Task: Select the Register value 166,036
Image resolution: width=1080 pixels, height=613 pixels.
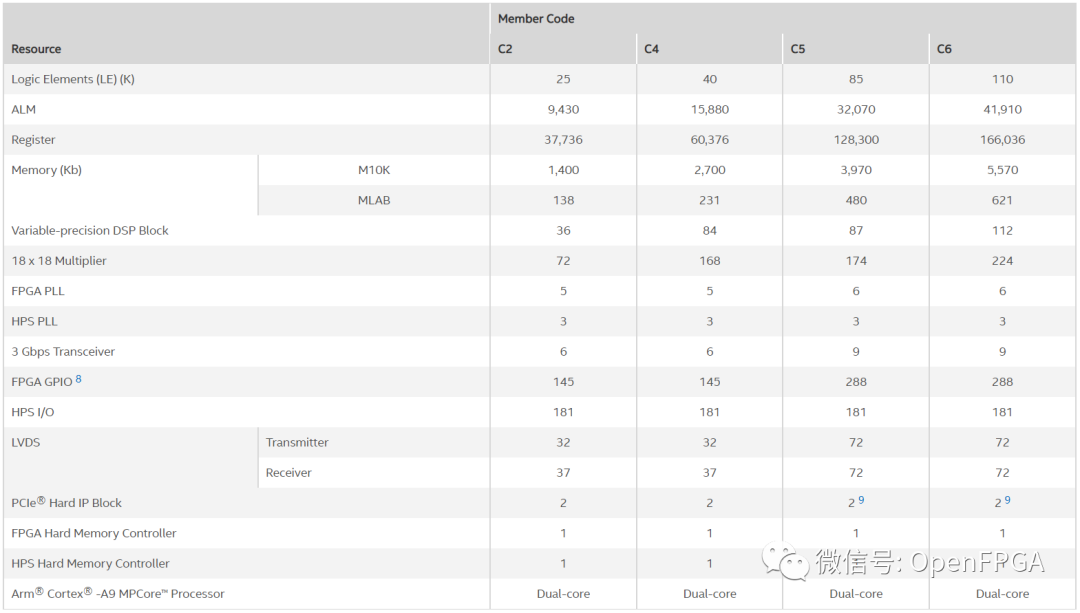Action: [x=1003, y=140]
